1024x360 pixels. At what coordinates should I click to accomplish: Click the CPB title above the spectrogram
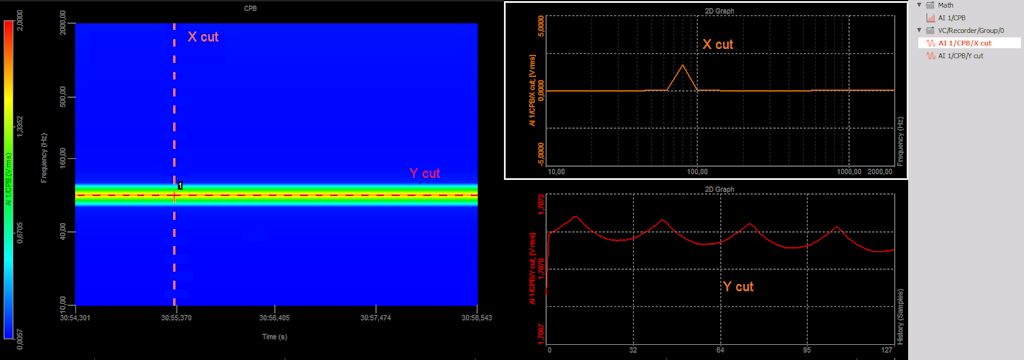tap(249, 9)
